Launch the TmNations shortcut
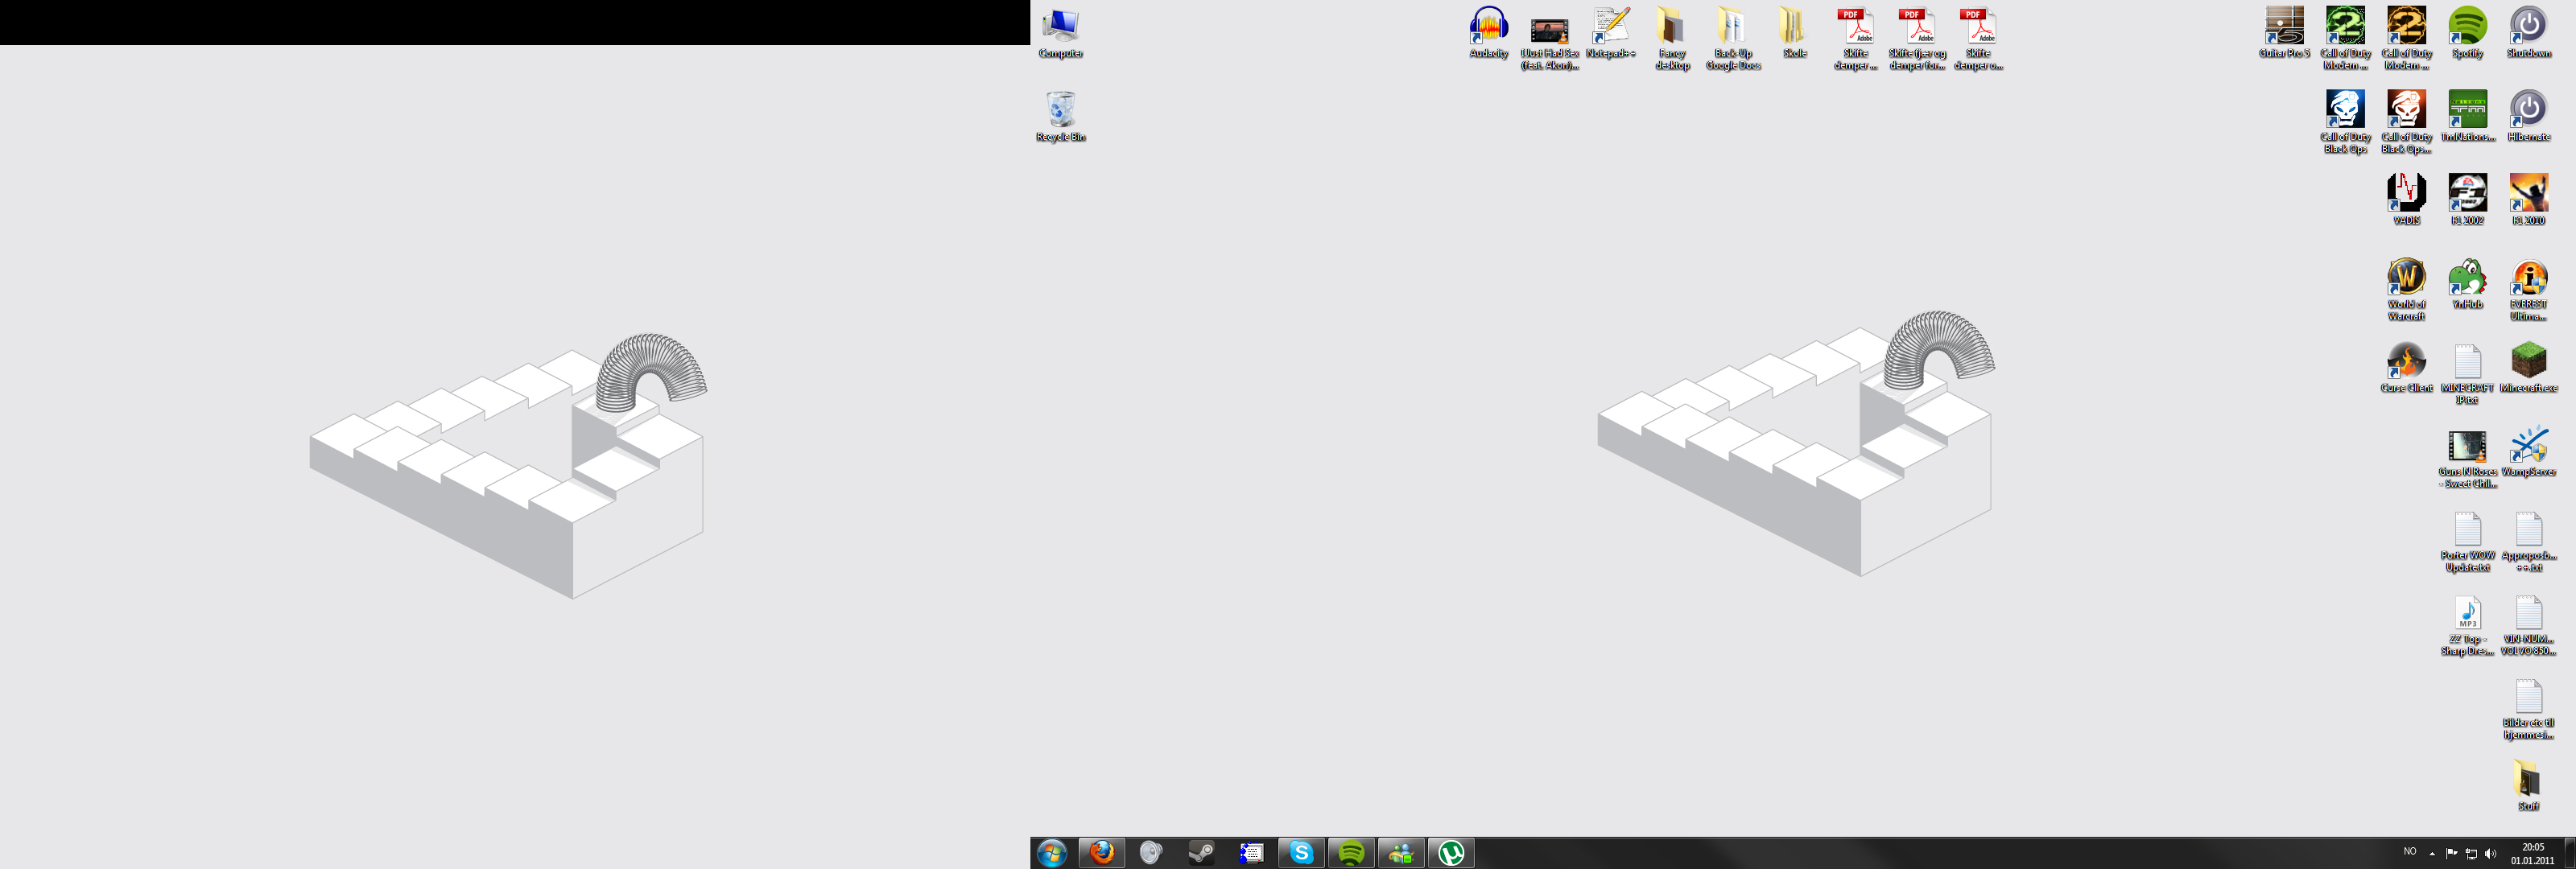Image resolution: width=2576 pixels, height=869 pixels. pyautogui.click(x=2467, y=117)
